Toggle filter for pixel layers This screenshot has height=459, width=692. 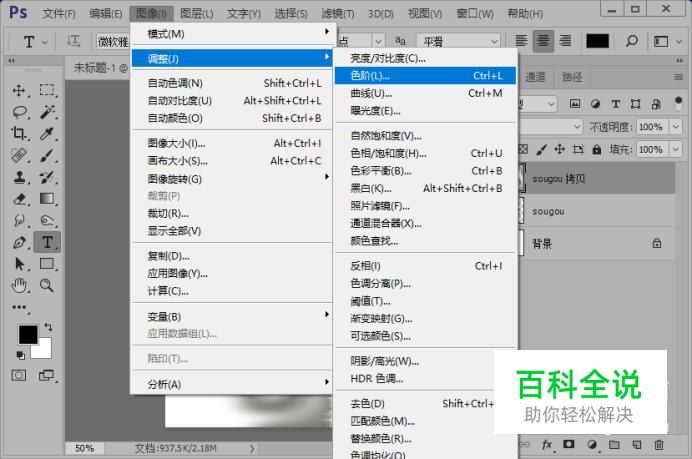tap(575, 104)
